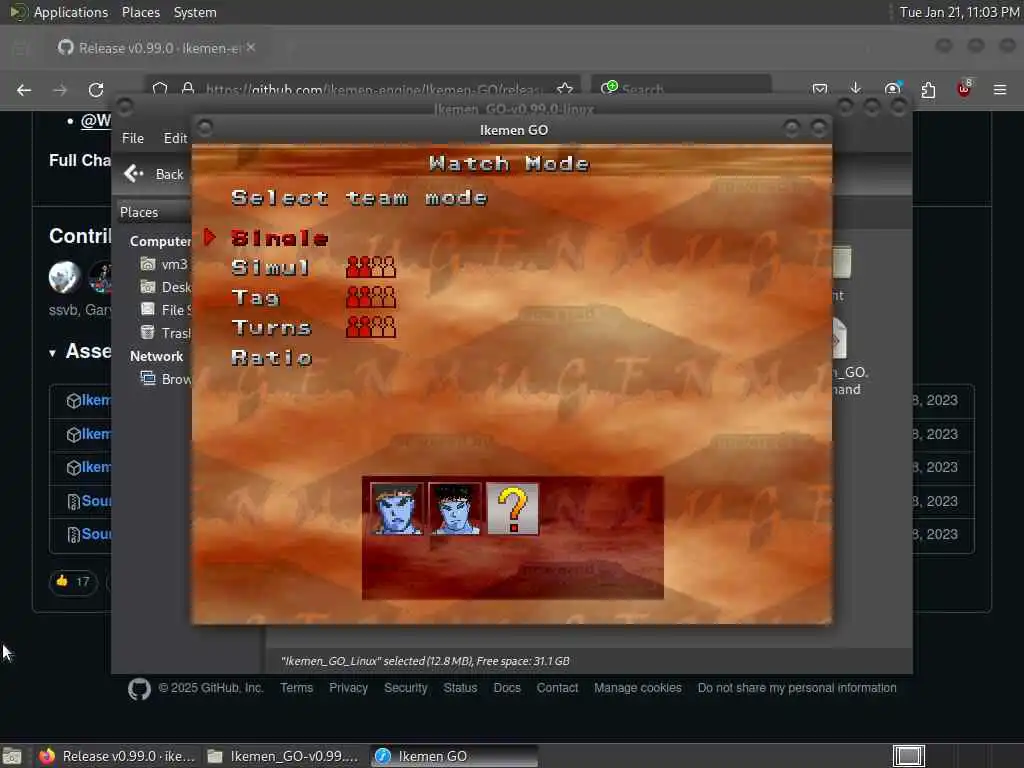Open Desktop location in file manager sidebar

pos(165,287)
